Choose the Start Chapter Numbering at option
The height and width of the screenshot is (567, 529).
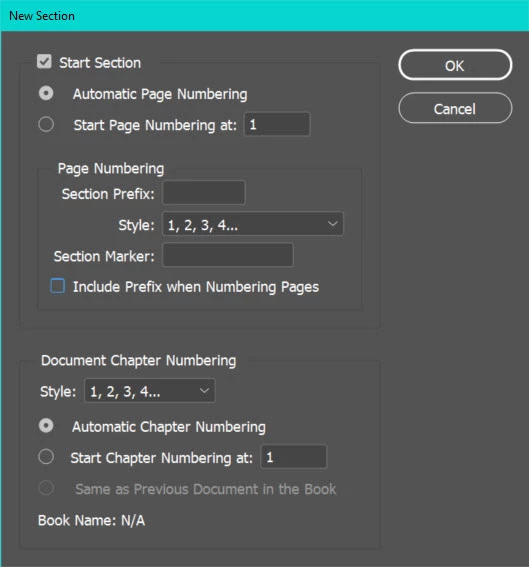(x=46, y=457)
